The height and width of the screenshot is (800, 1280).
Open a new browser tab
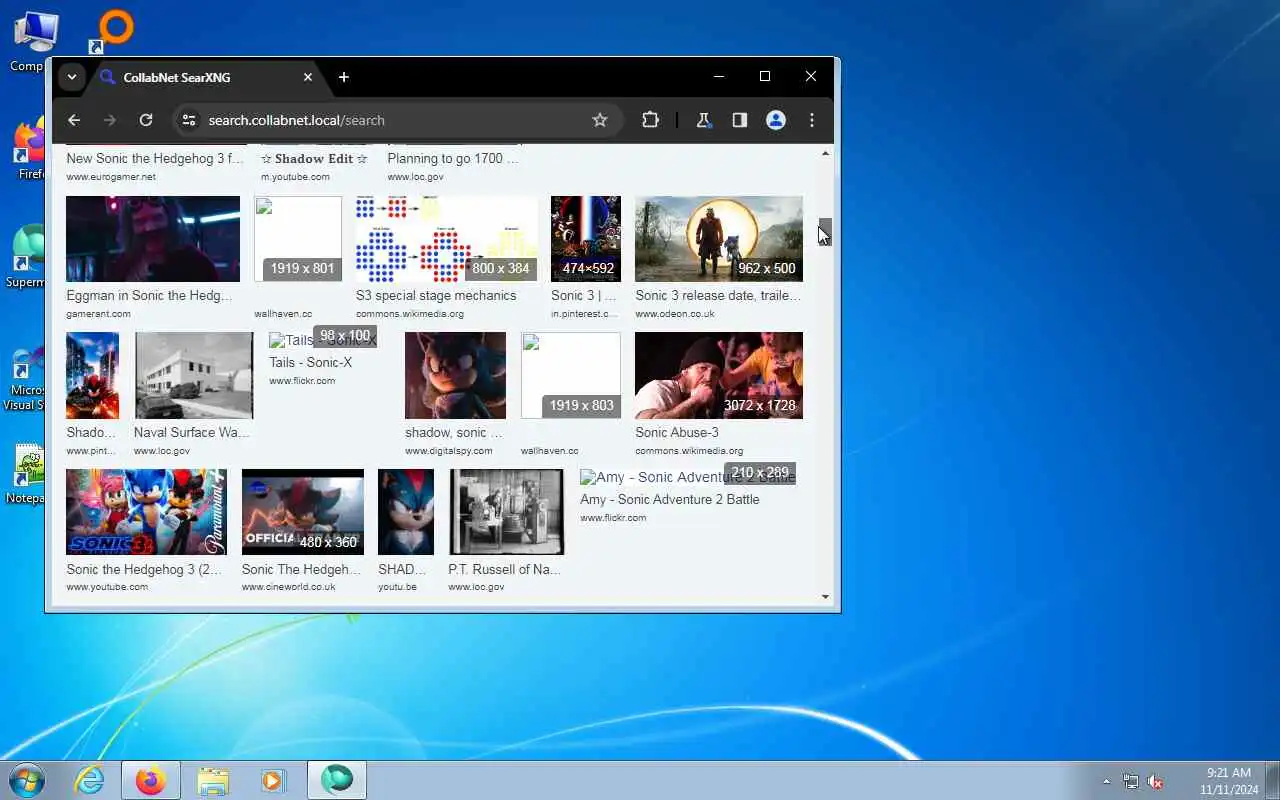click(344, 77)
